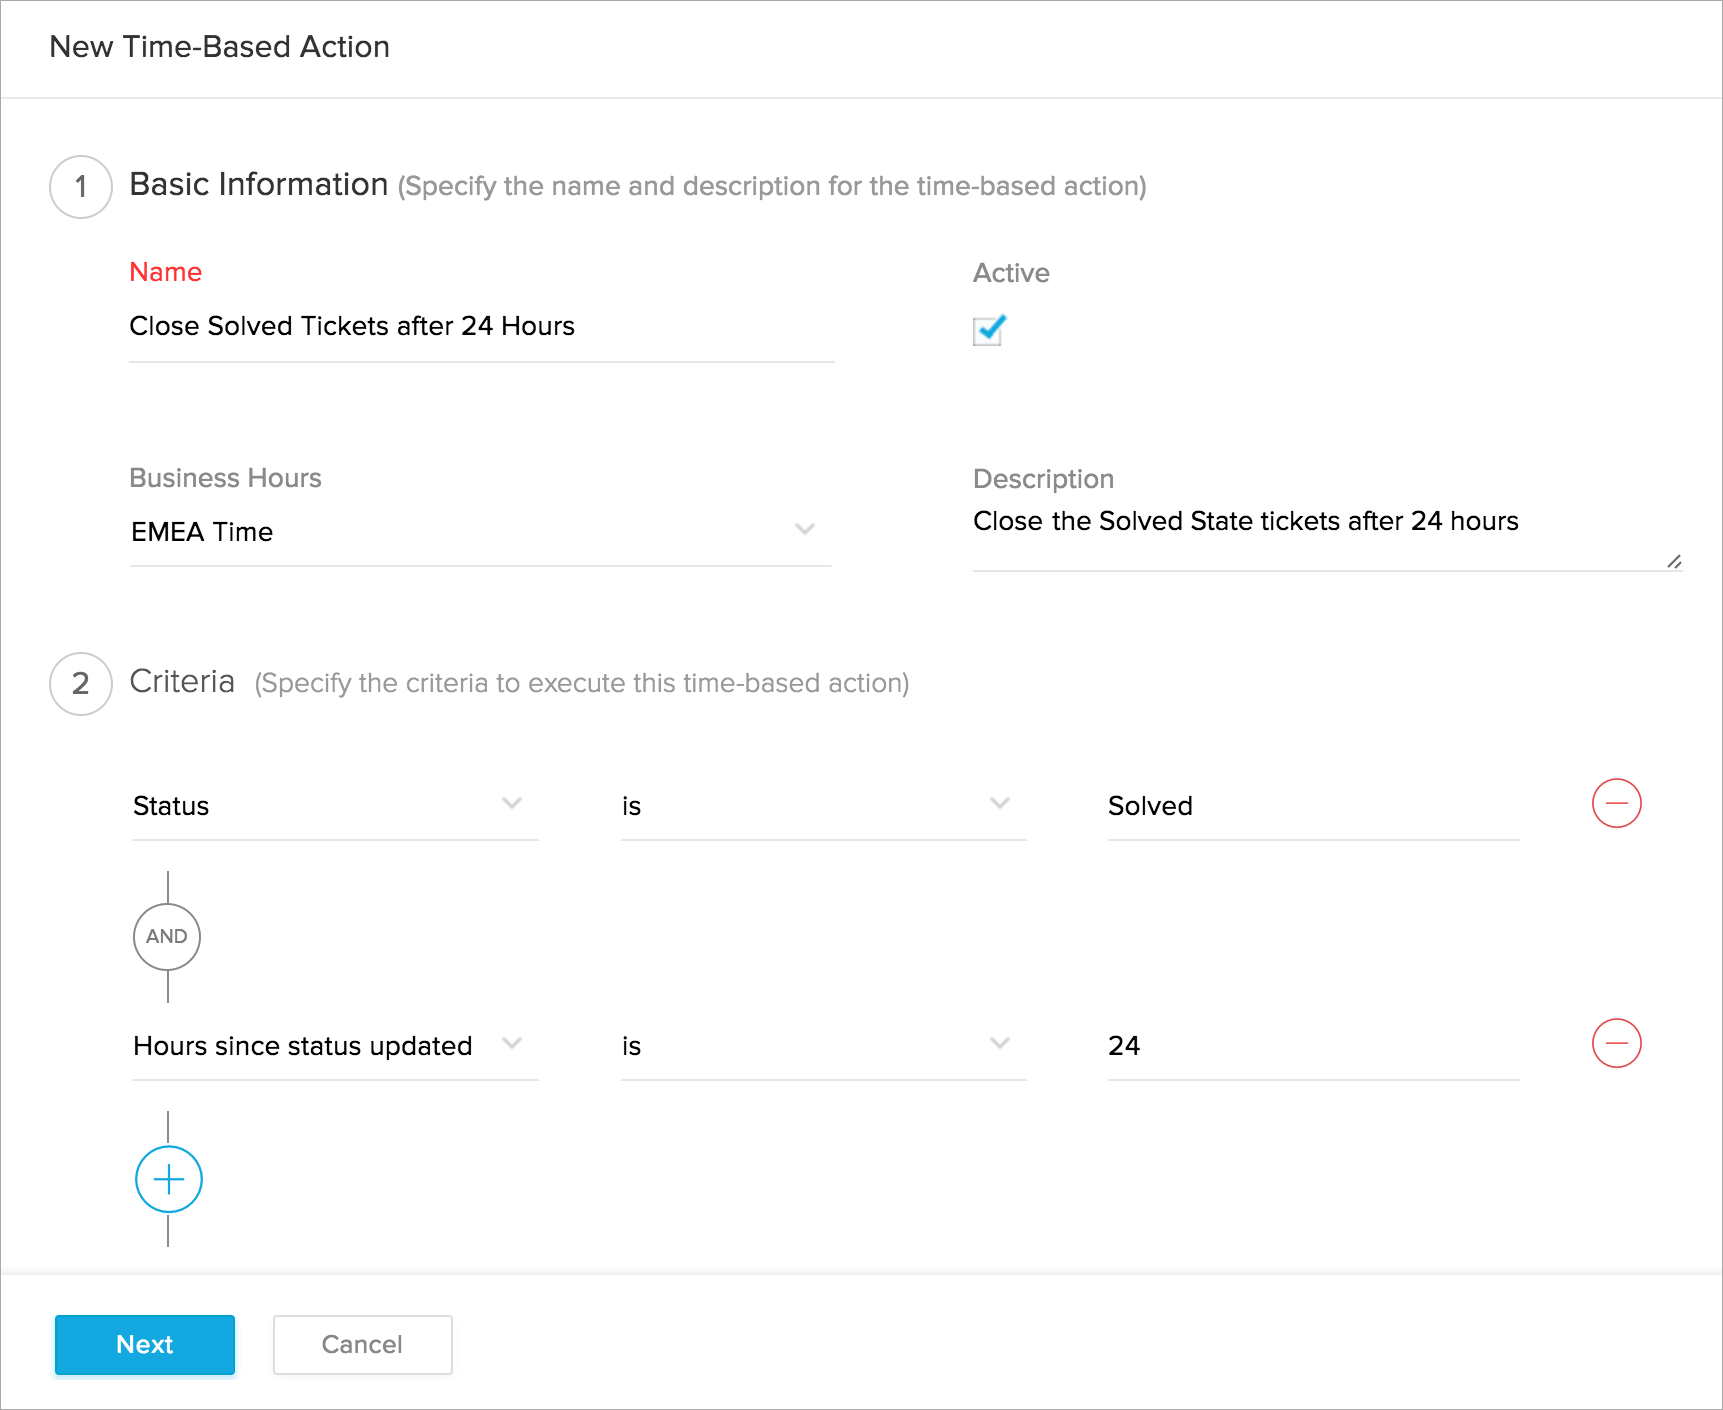Click the Basic Information section heading
The image size is (1723, 1410).
[259, 185]
